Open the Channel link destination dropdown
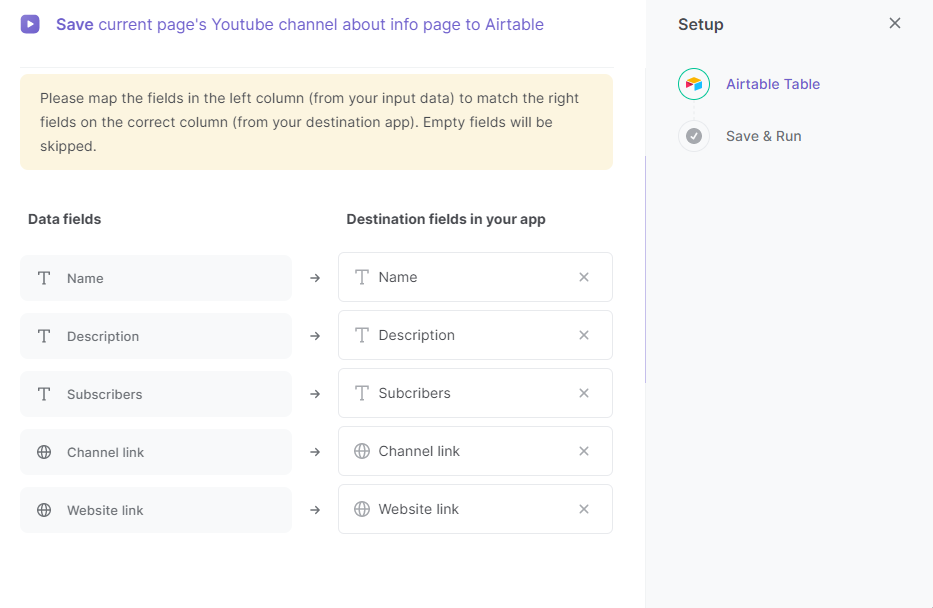Screen dimensions: 933x608 coord(475,451)
